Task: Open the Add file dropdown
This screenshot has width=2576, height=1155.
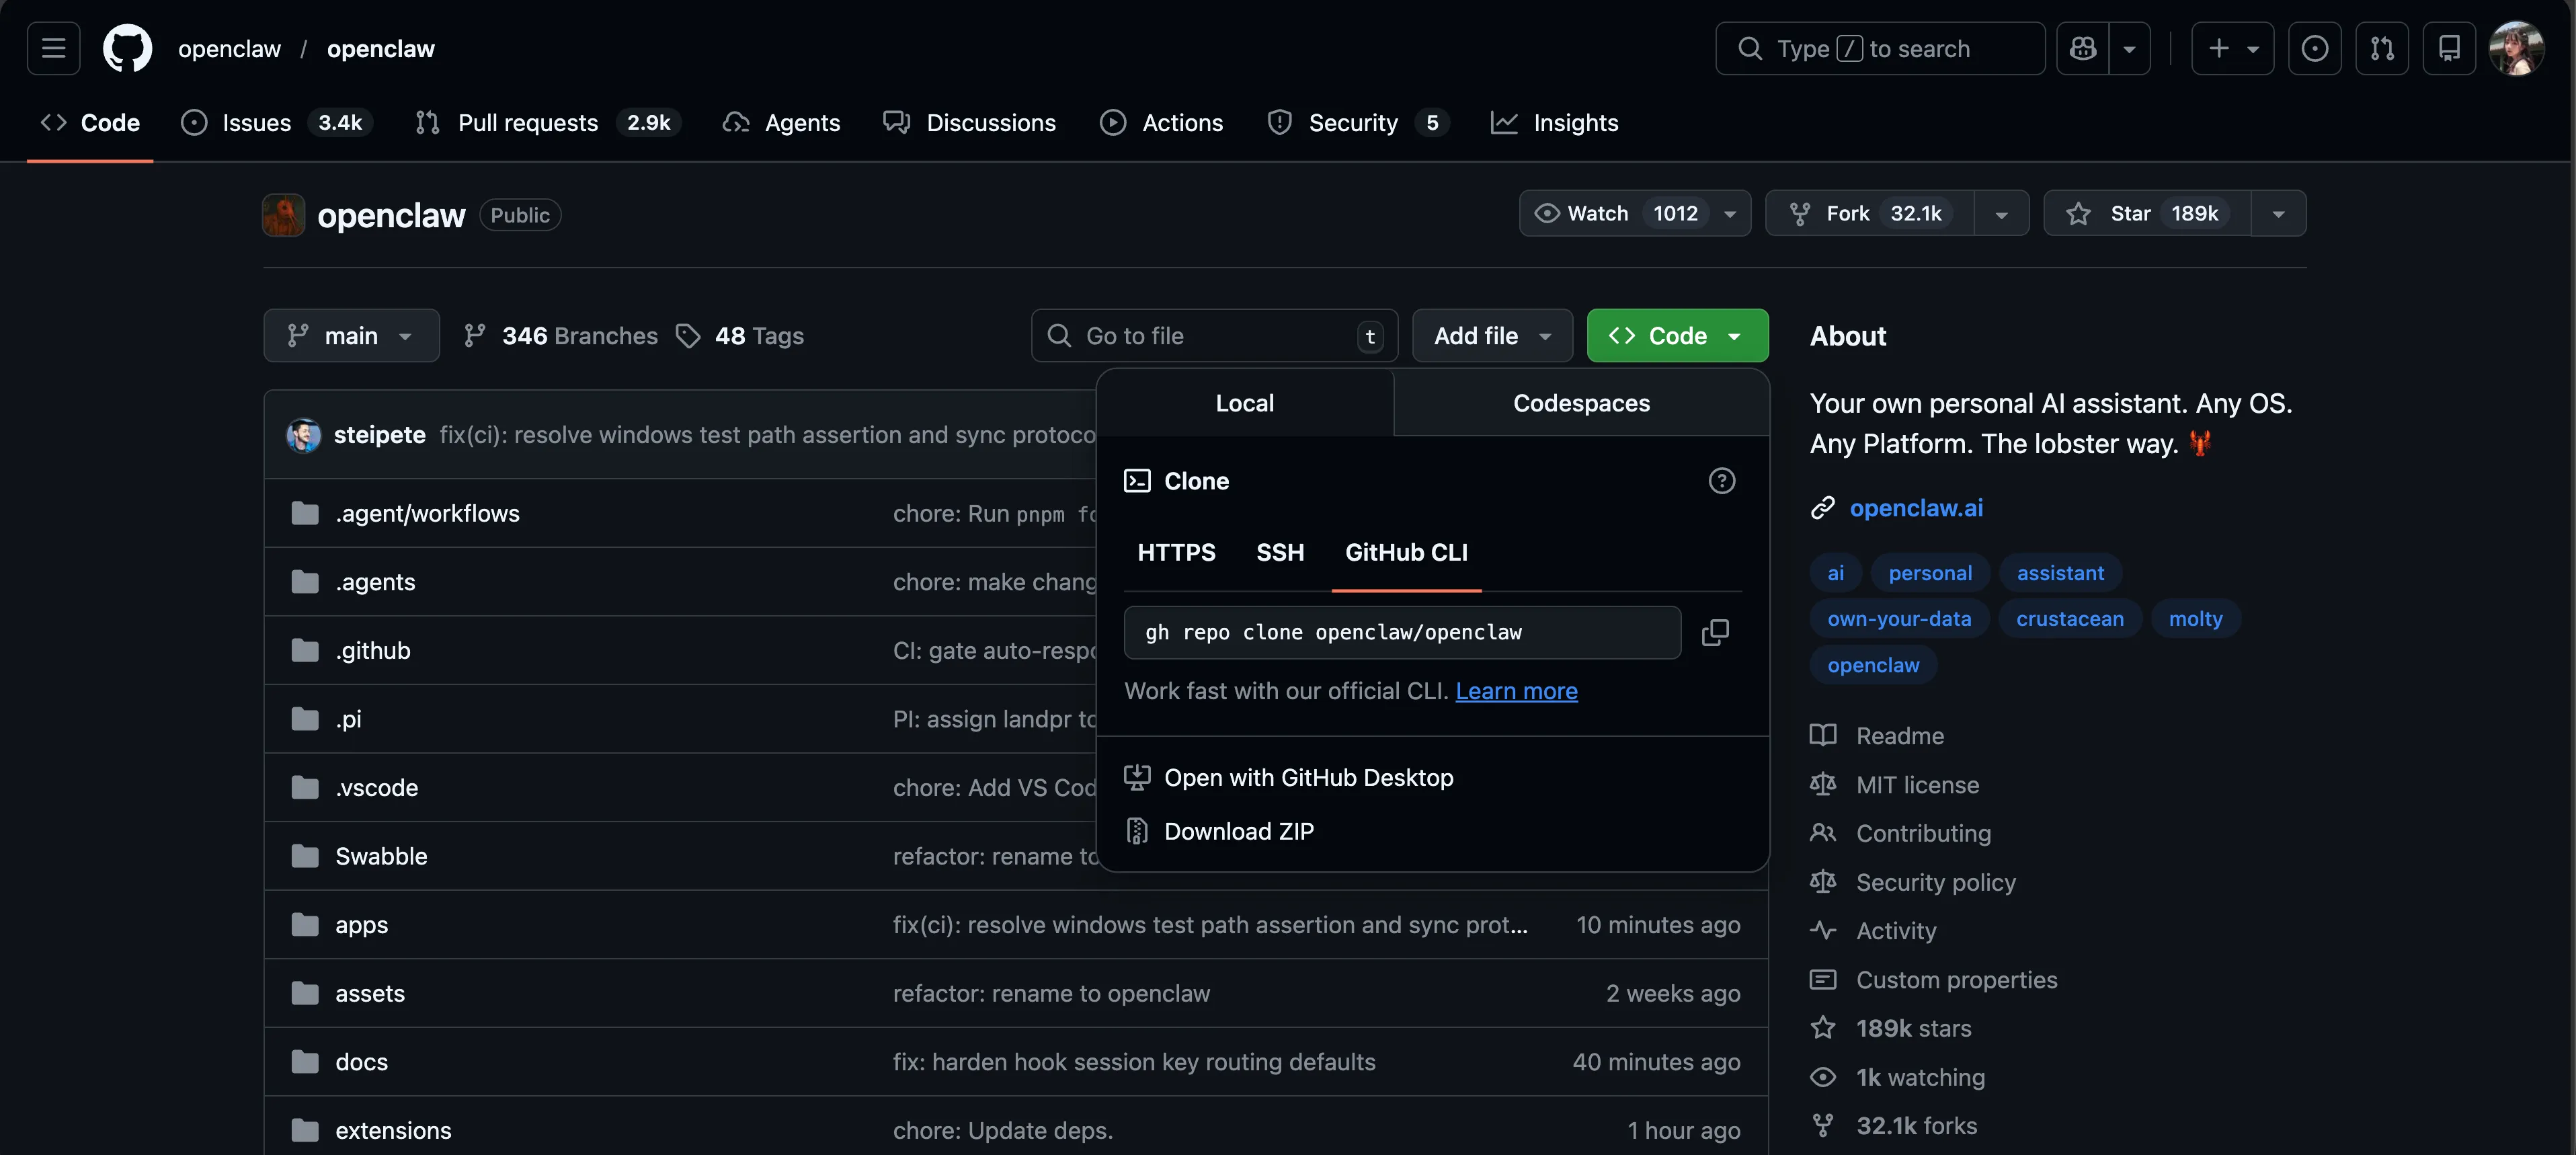Action: (x=1491, y=336)
